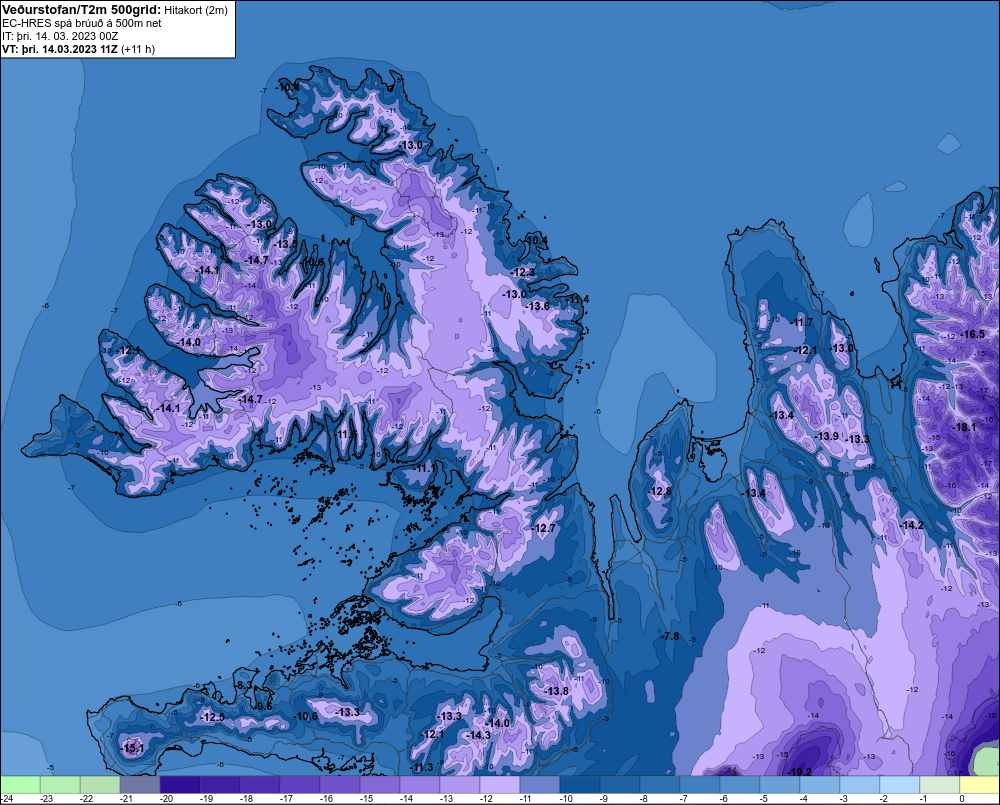Click the 'Veðurstofan/T2m 500grid:' title text

pos(81,10)
